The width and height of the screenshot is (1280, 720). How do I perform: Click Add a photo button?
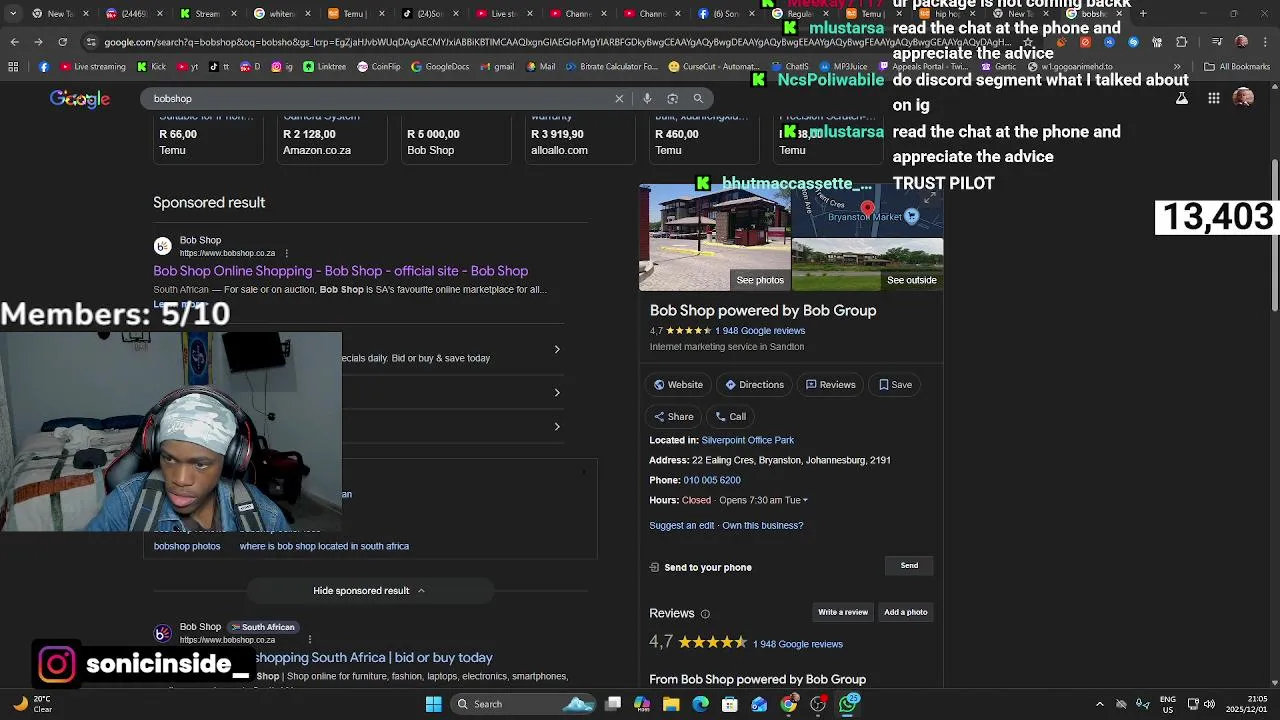pos(906,612)
